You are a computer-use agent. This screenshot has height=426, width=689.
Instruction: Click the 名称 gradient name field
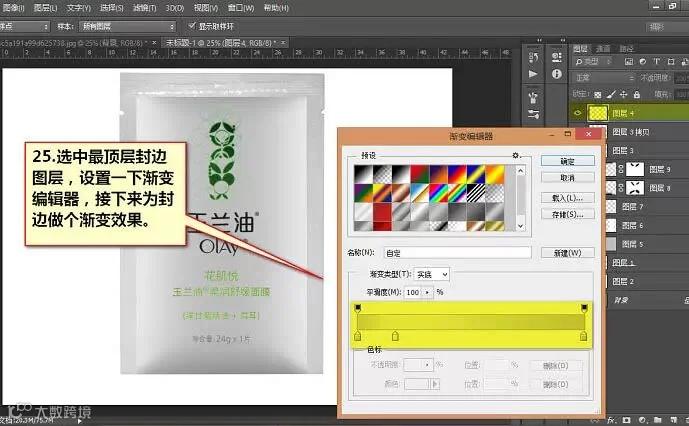[457, 253]
